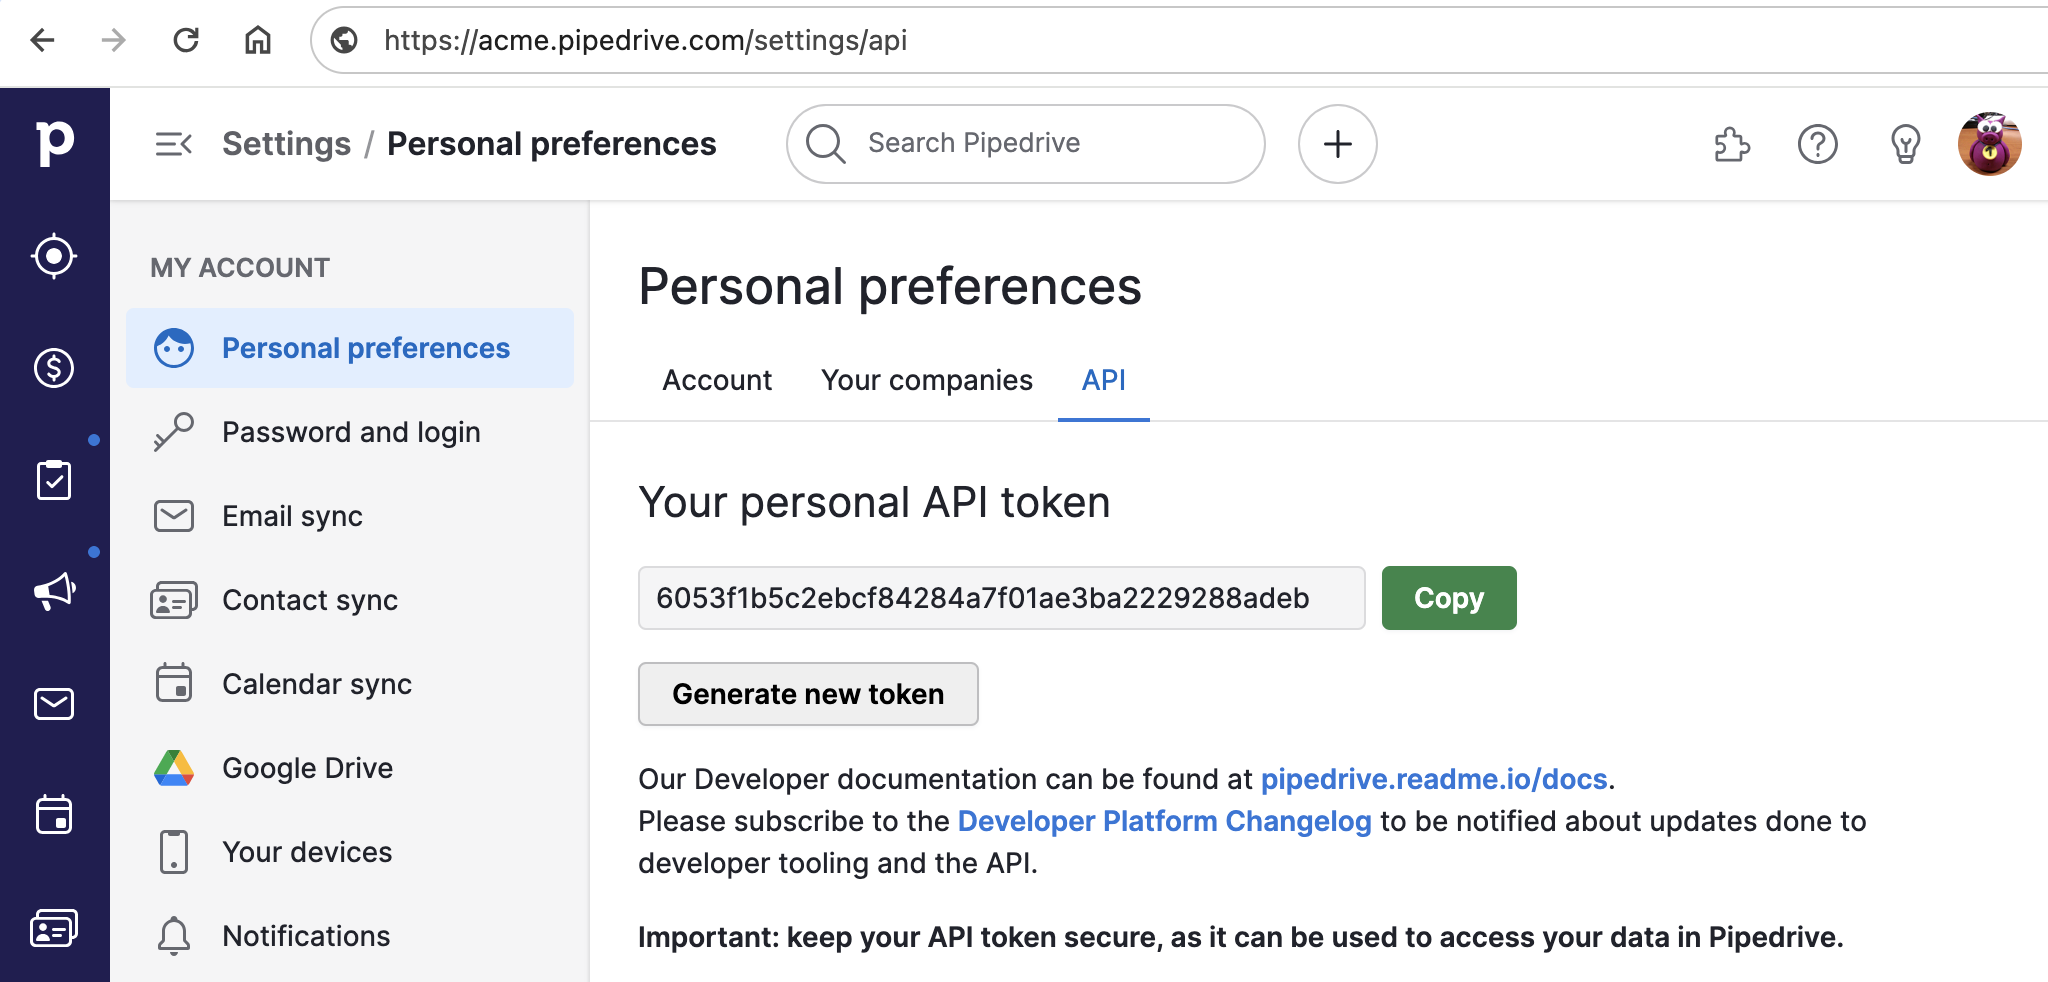Screen dimensions: 2048x982
Task: Open the user profile avatar menu
Action: [1989, 144]
